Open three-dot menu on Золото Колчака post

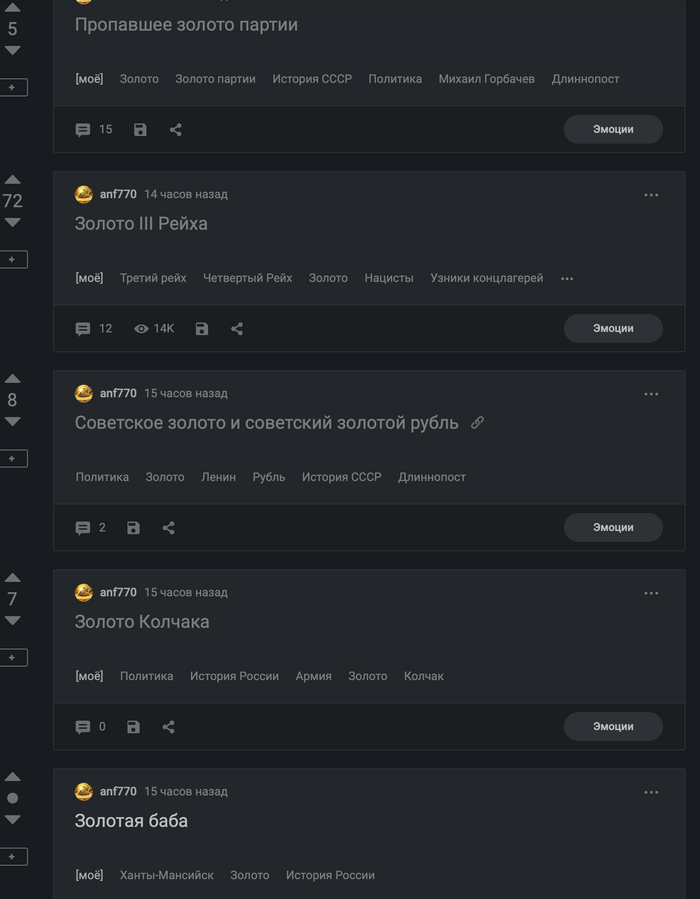[x=651, y=593]
